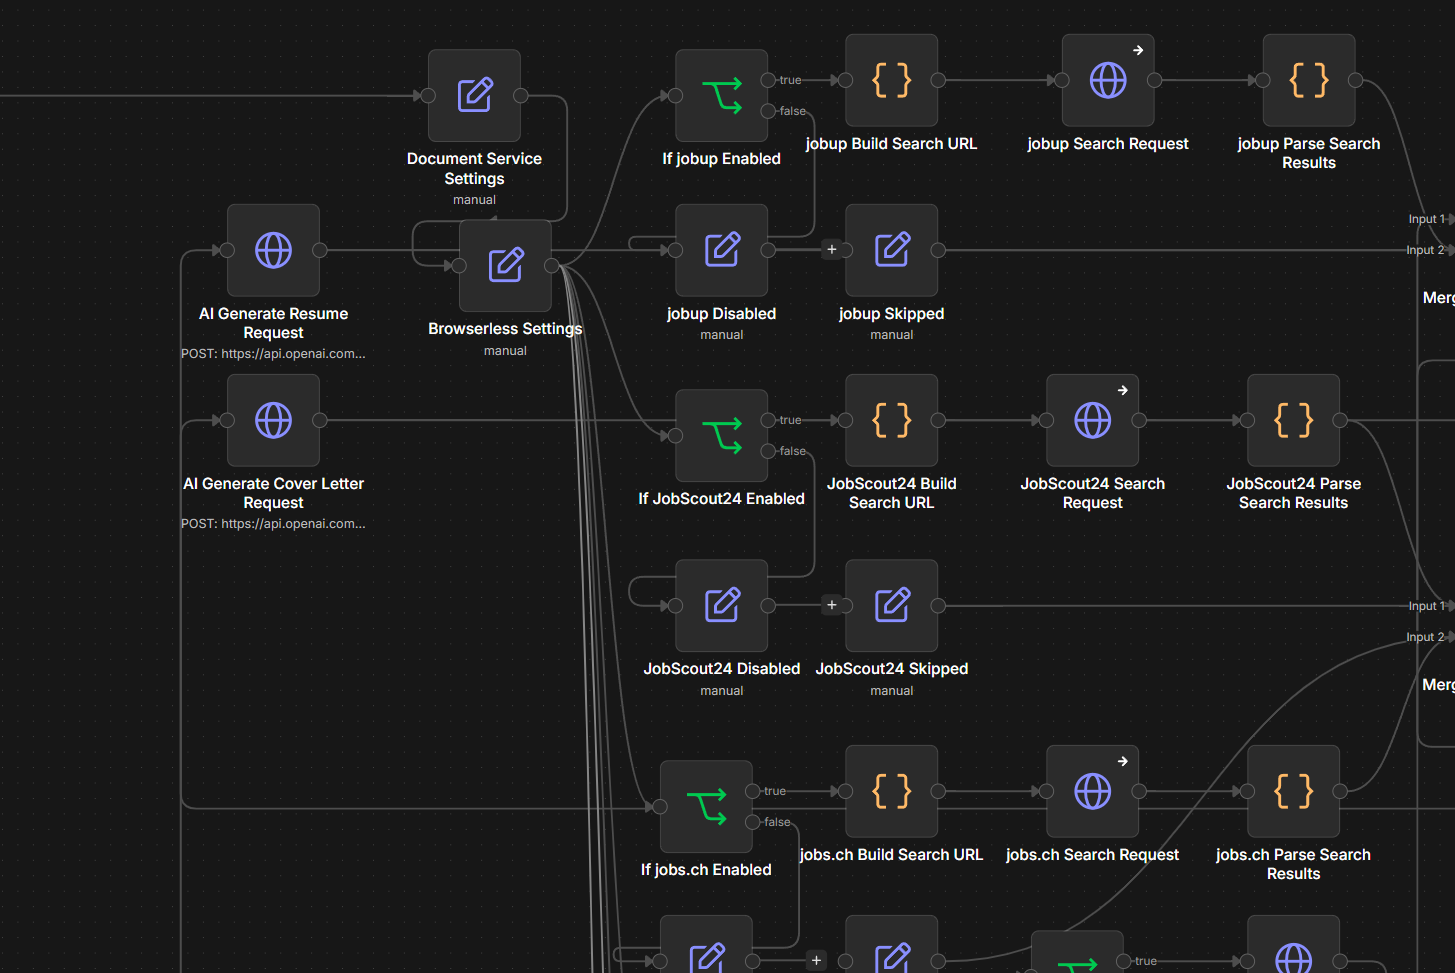Open the Browserless Settings edit node
The width and height of the screenshot is (1455, 973).
505,265
